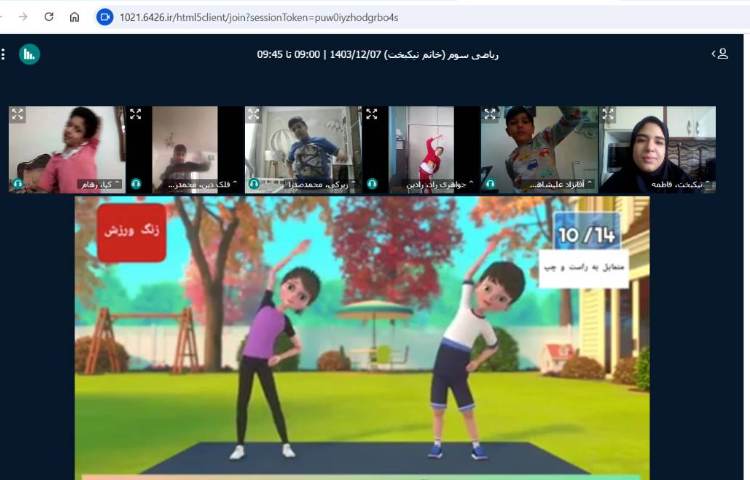Click the camera site permission icon in the address bar
Screen dimensions: 750x480
105,17
